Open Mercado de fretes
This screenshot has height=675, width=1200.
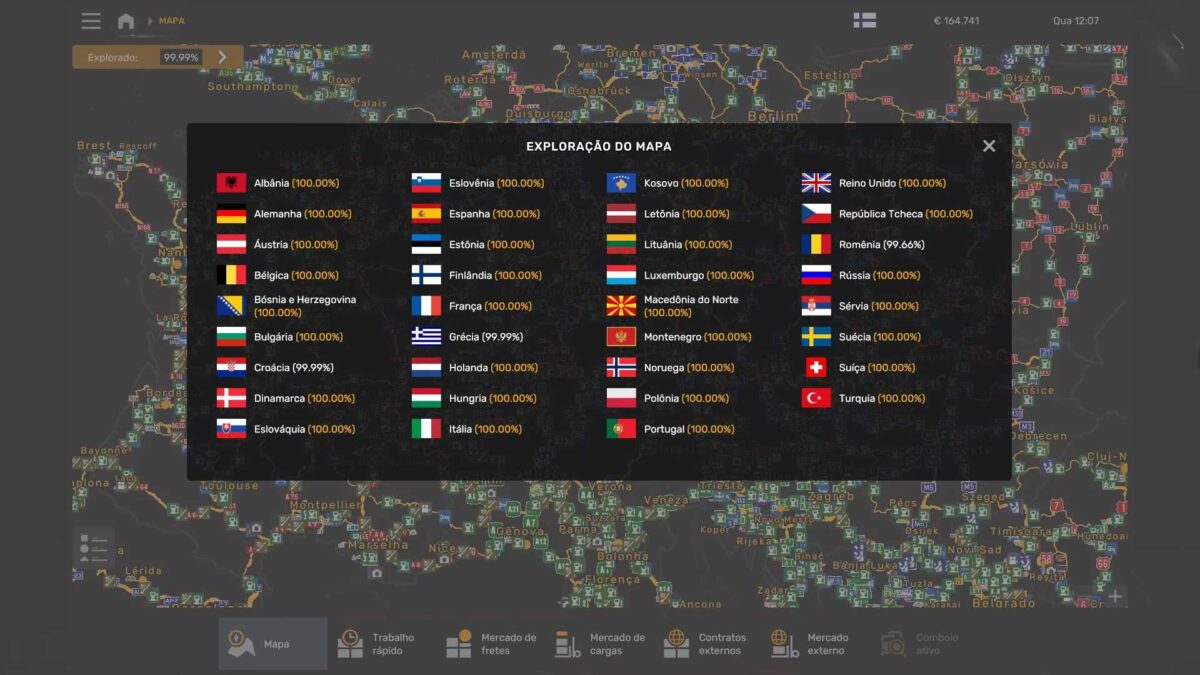point(492,644)
